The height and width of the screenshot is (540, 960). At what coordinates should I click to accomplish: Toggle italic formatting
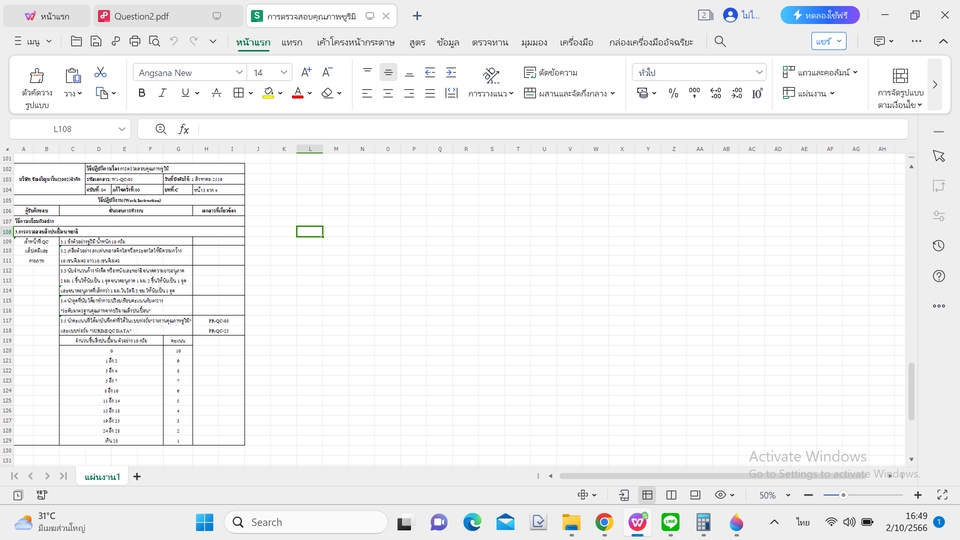(162, 93)
